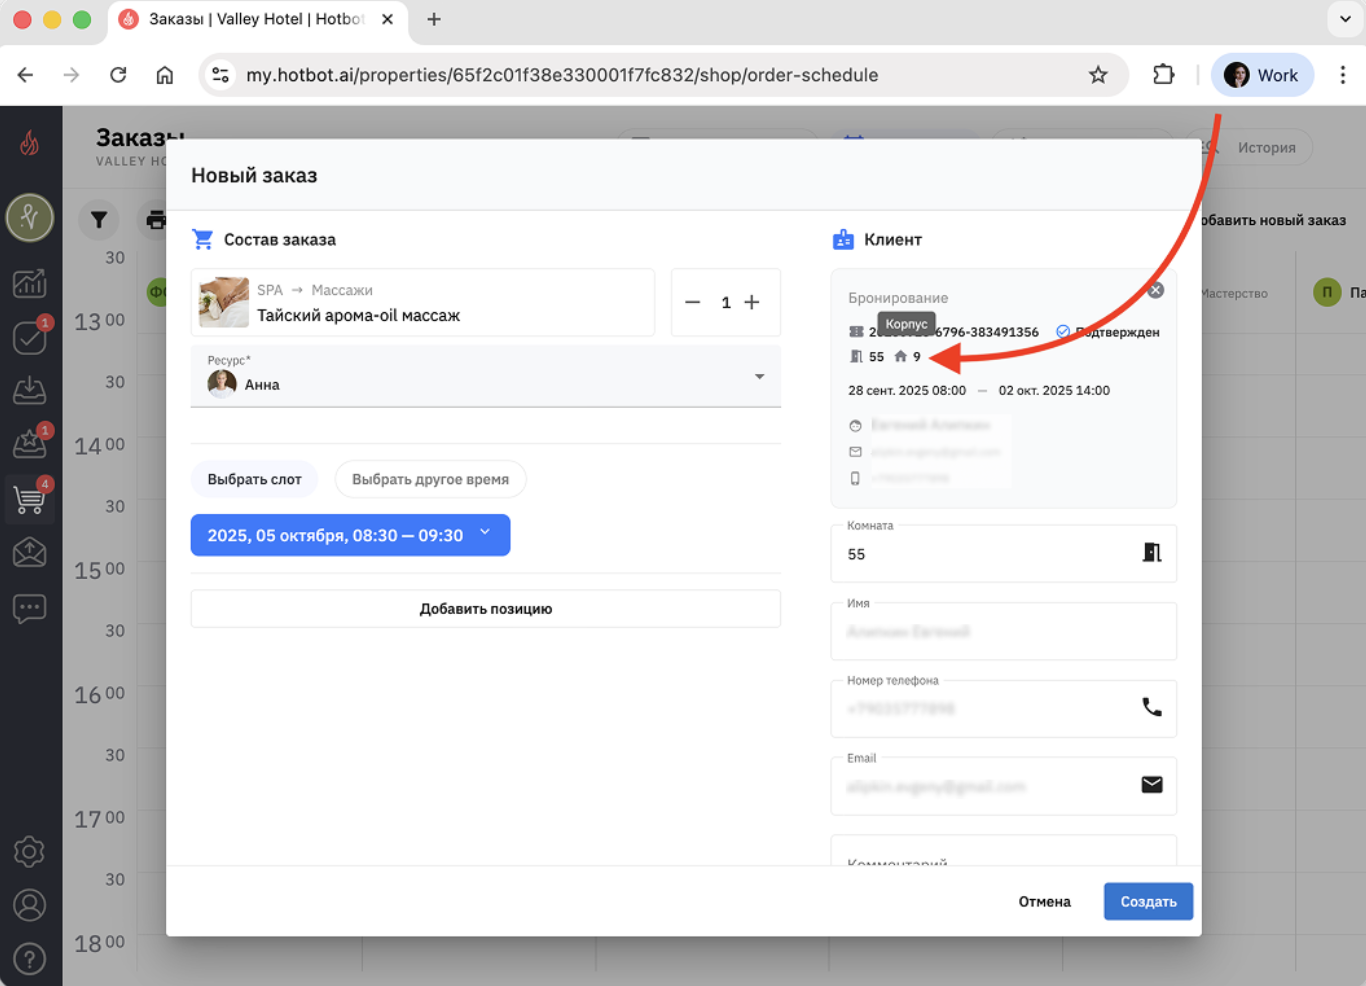Remove the attached booking with X icon
This screenshot has width=1366, height=986.
[1155, 290]
